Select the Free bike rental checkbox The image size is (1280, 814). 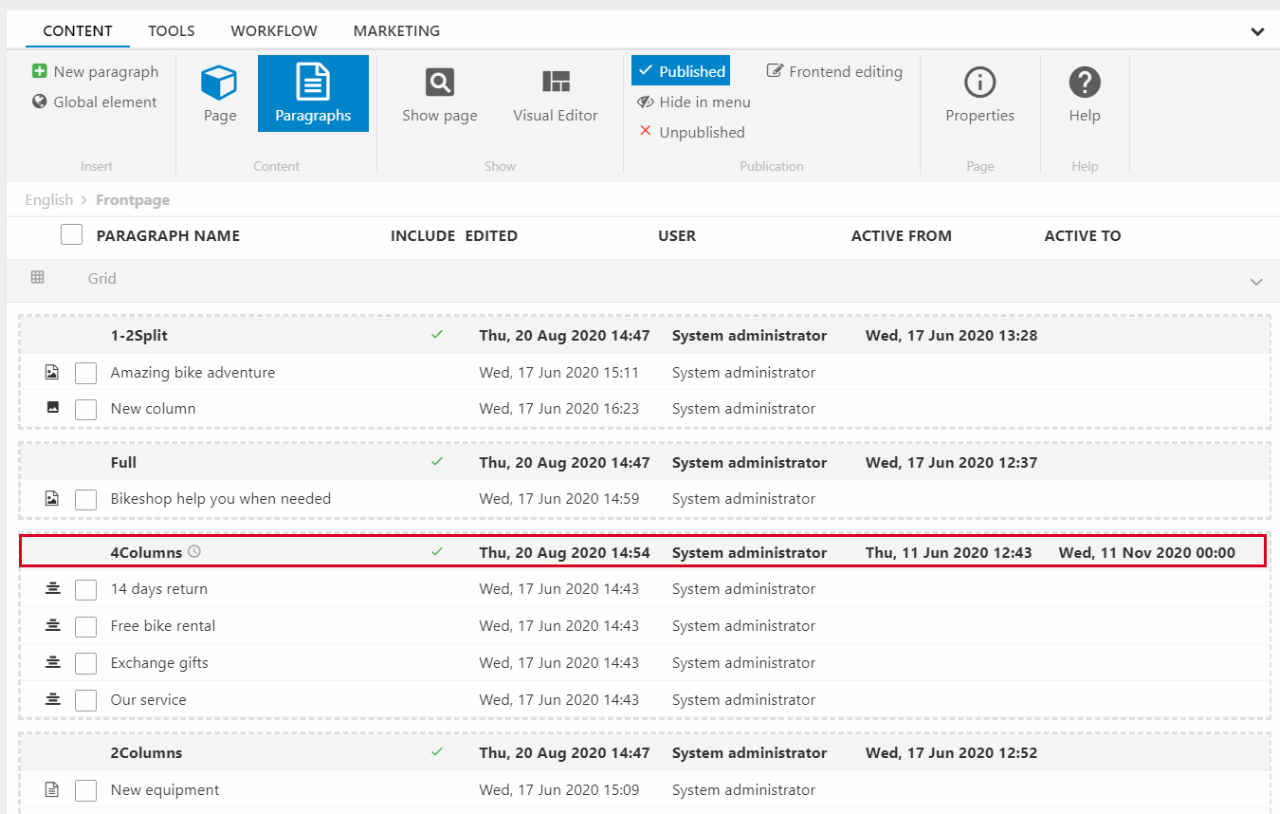[x=86, y=627]
